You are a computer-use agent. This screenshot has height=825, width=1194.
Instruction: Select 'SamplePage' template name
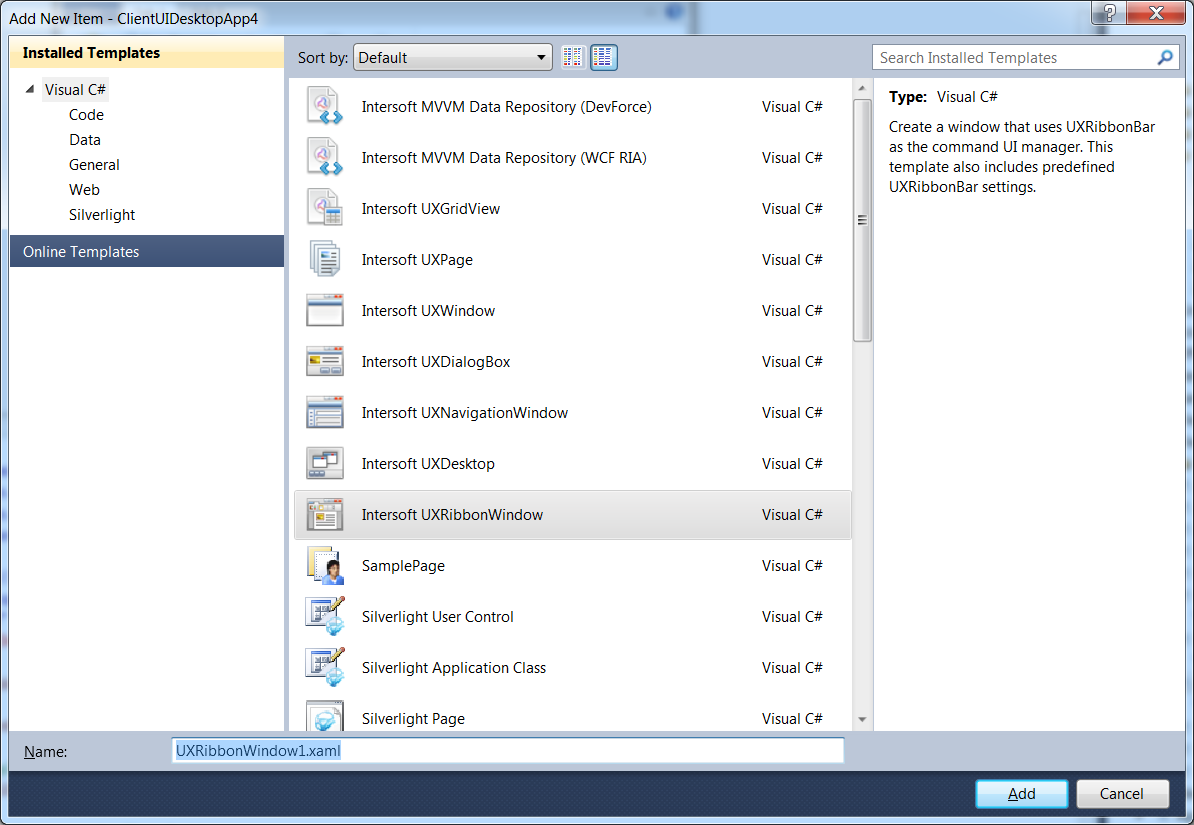tap(404, 566)
